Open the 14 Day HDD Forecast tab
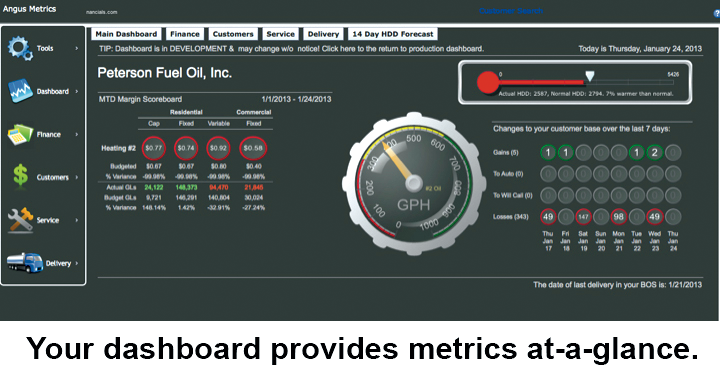 click(393, 34)
